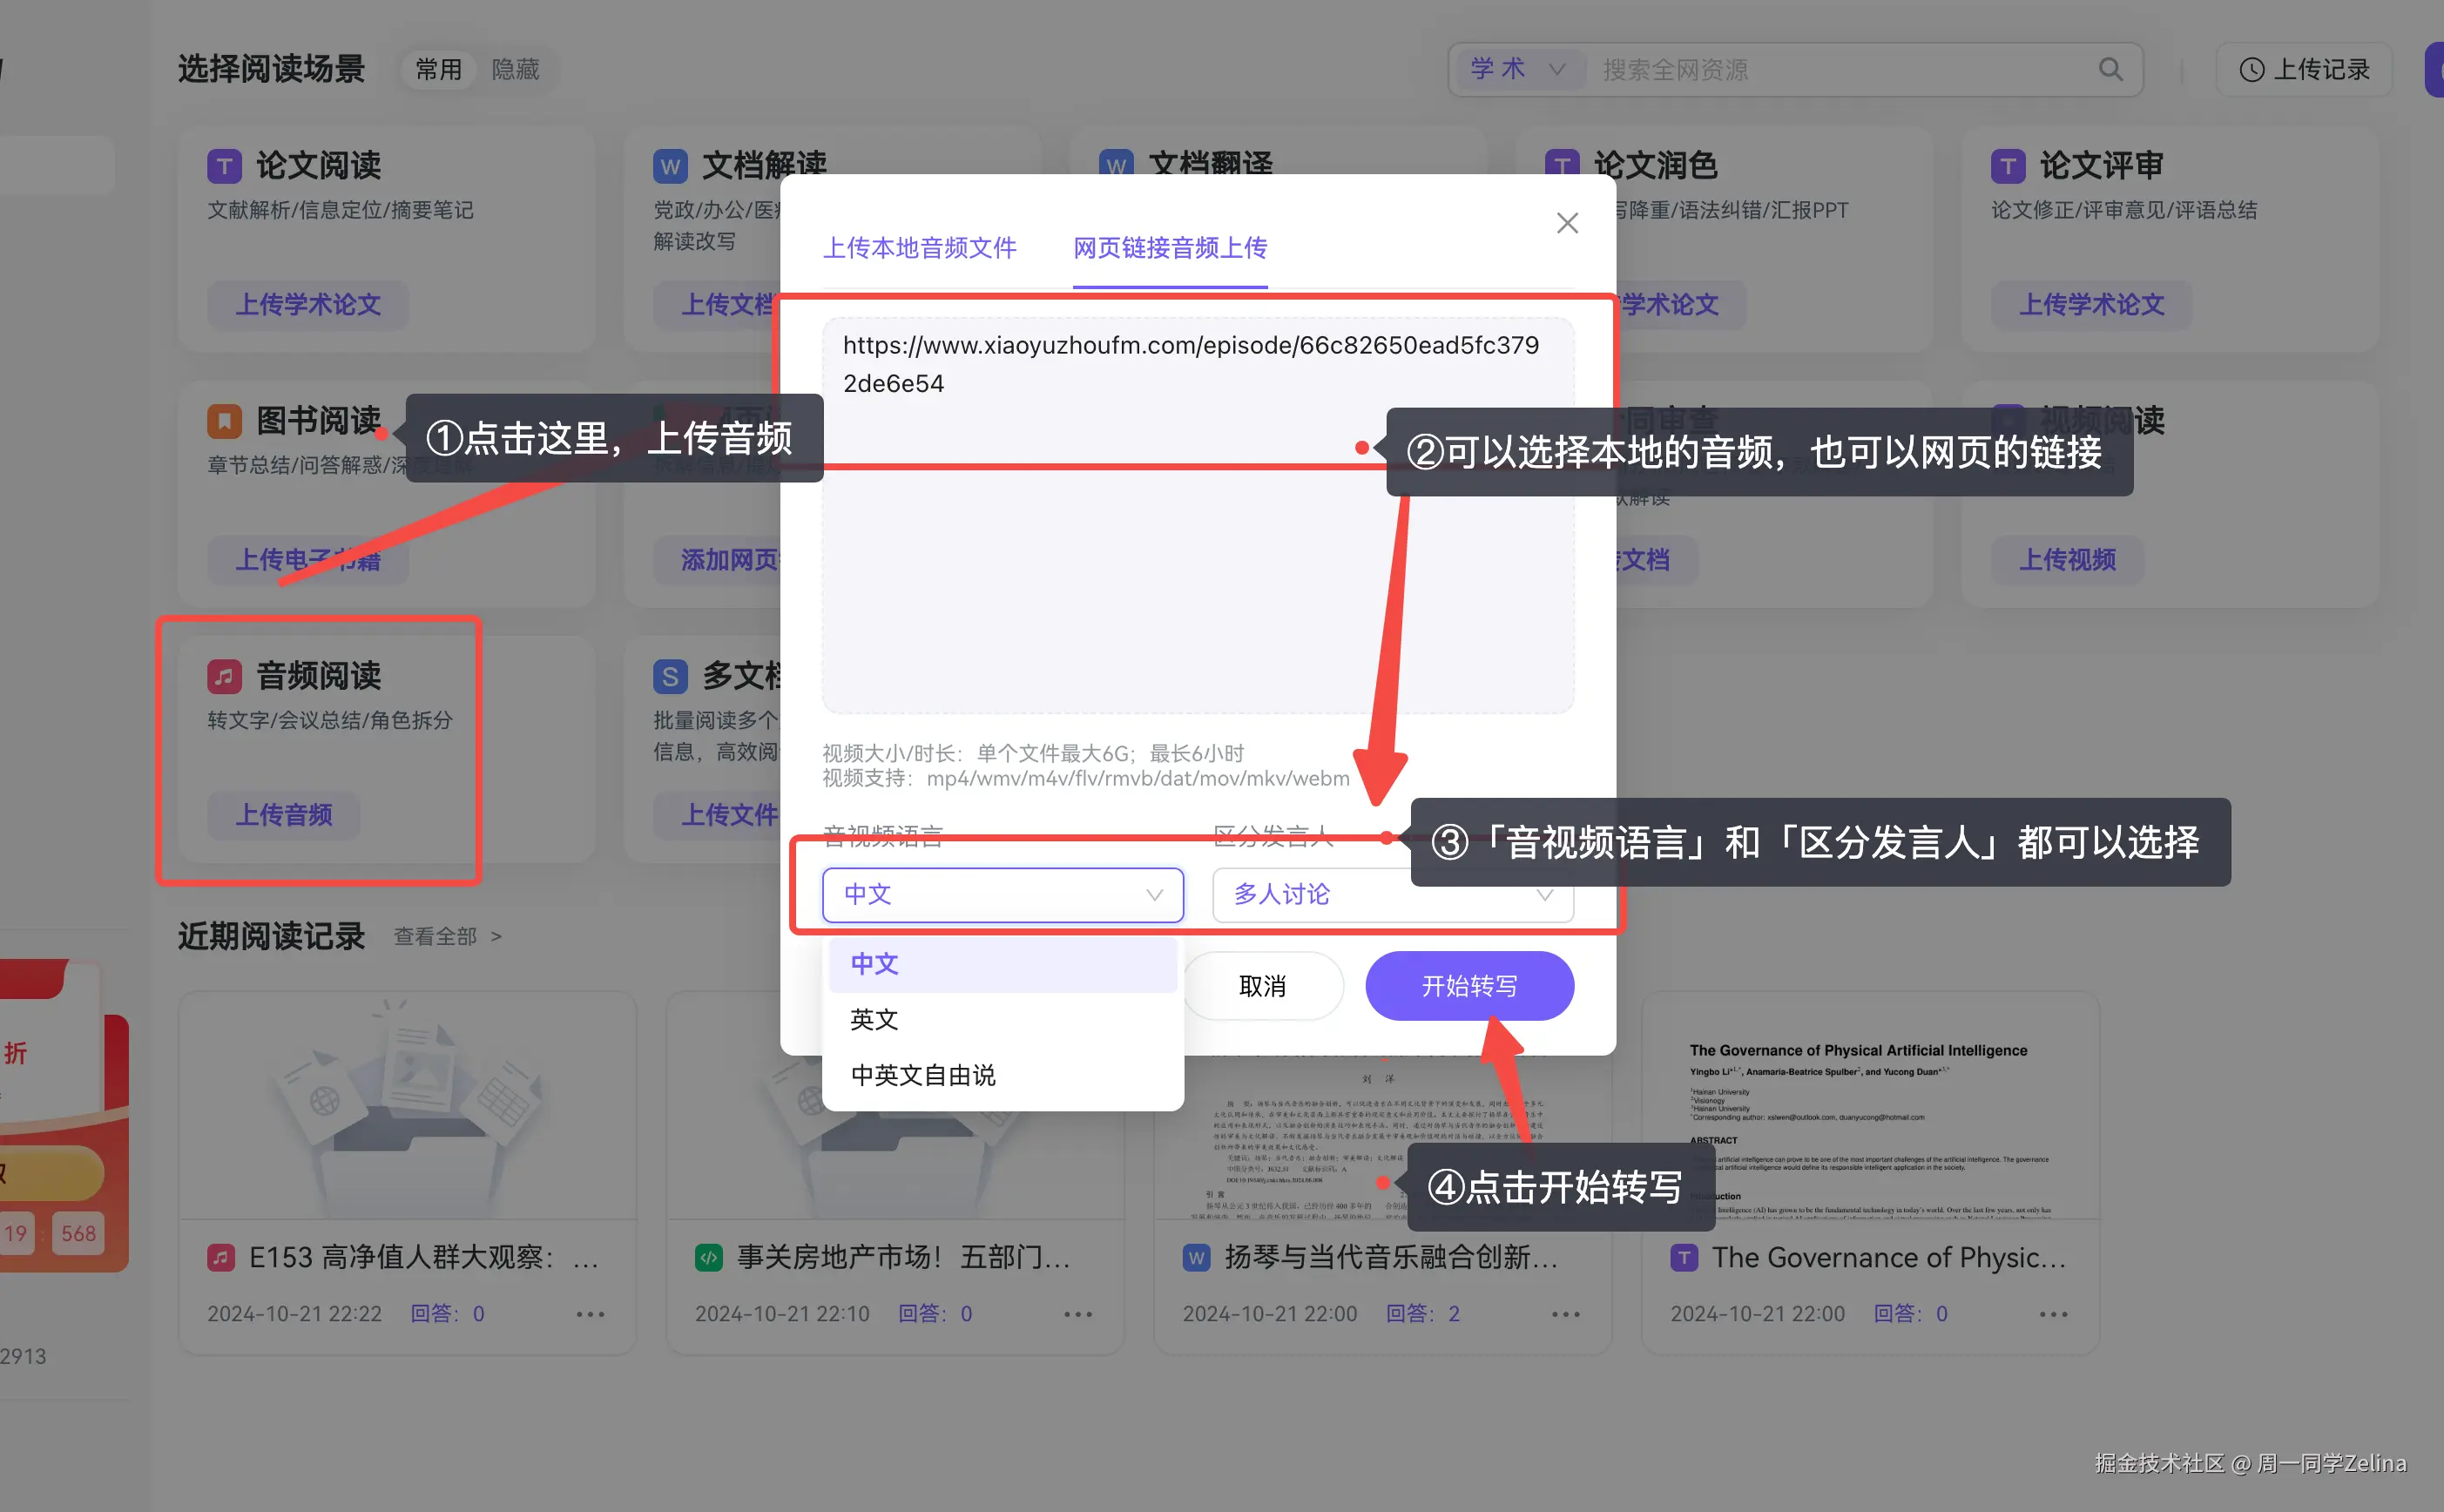The height and width of the screenshot is (1512, 2444).
Task: Select the 论文阅读 paper reading icon
Action: point(224,165)
